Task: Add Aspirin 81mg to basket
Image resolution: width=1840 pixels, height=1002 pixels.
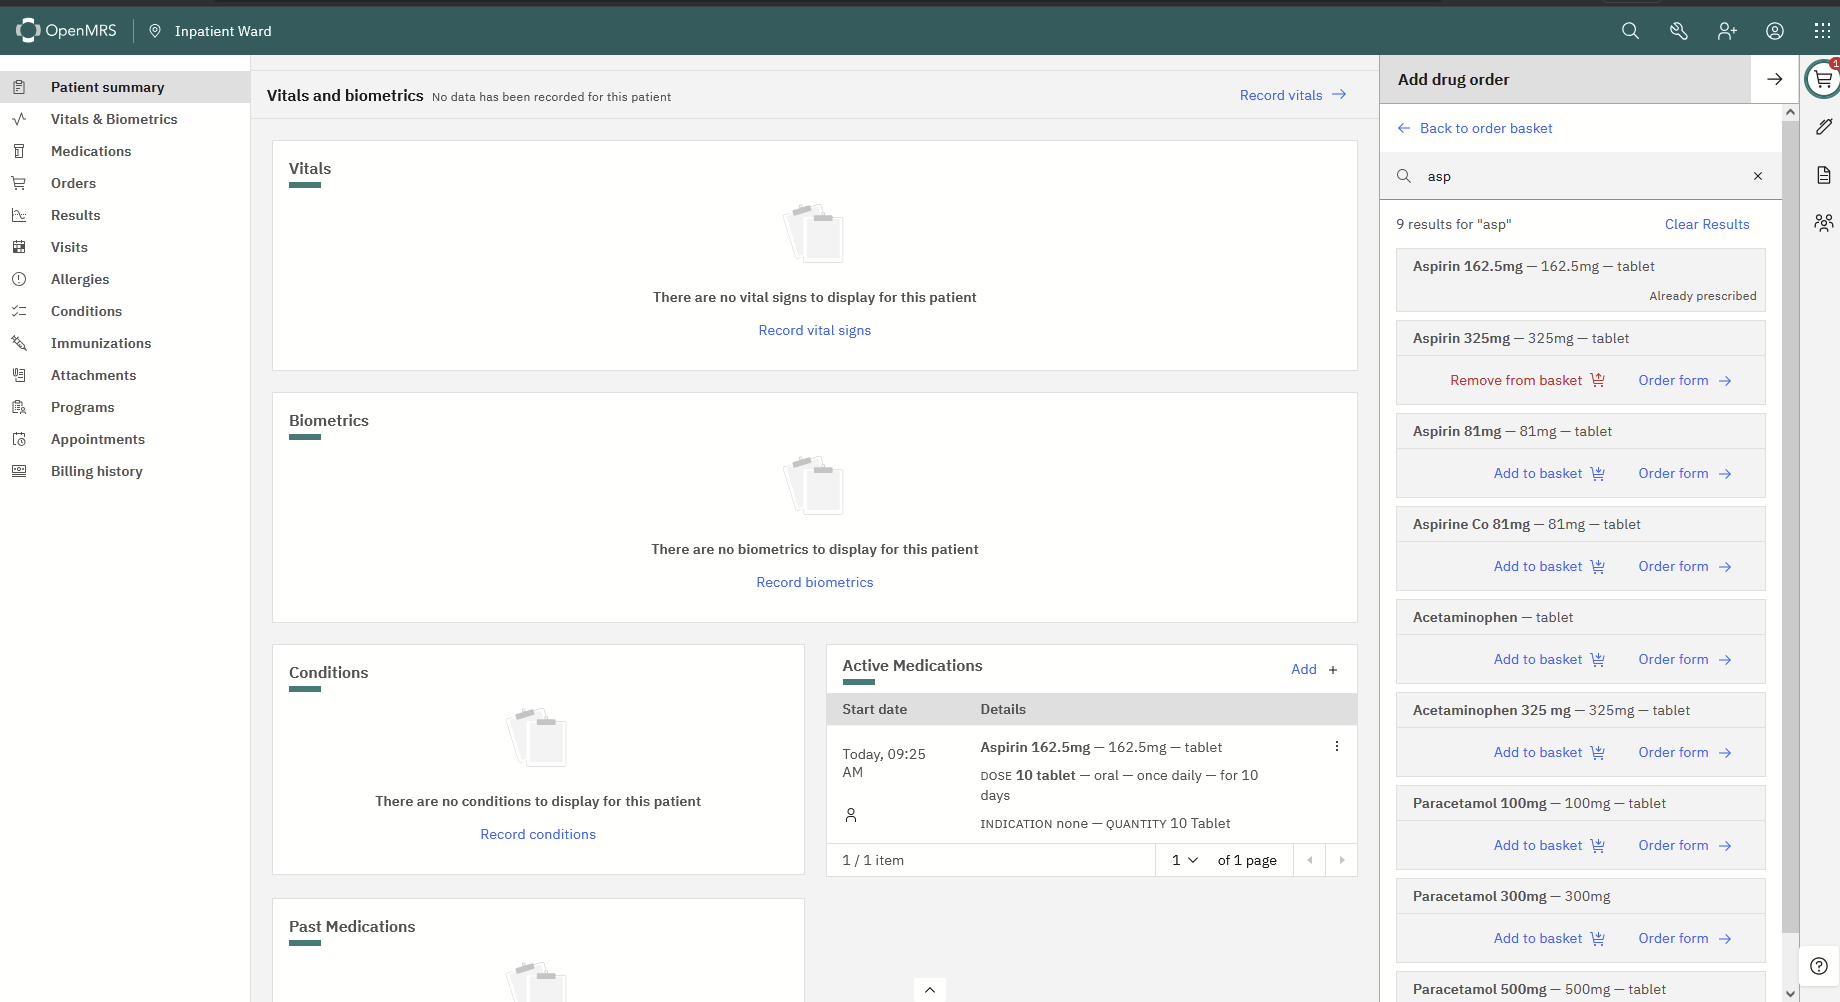Action: click(1548, 473)
